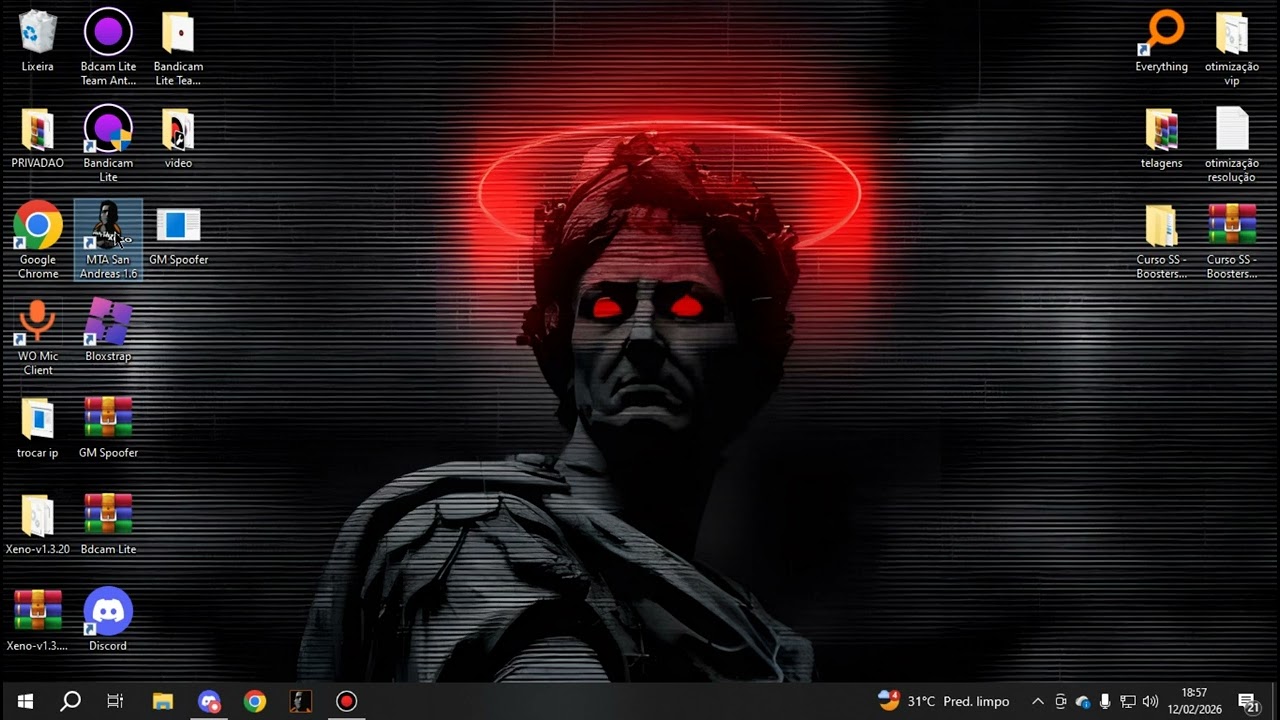Expand hidden system tray icons chevron
This screenshot has height=720, width=1280.
[1037, 701]
